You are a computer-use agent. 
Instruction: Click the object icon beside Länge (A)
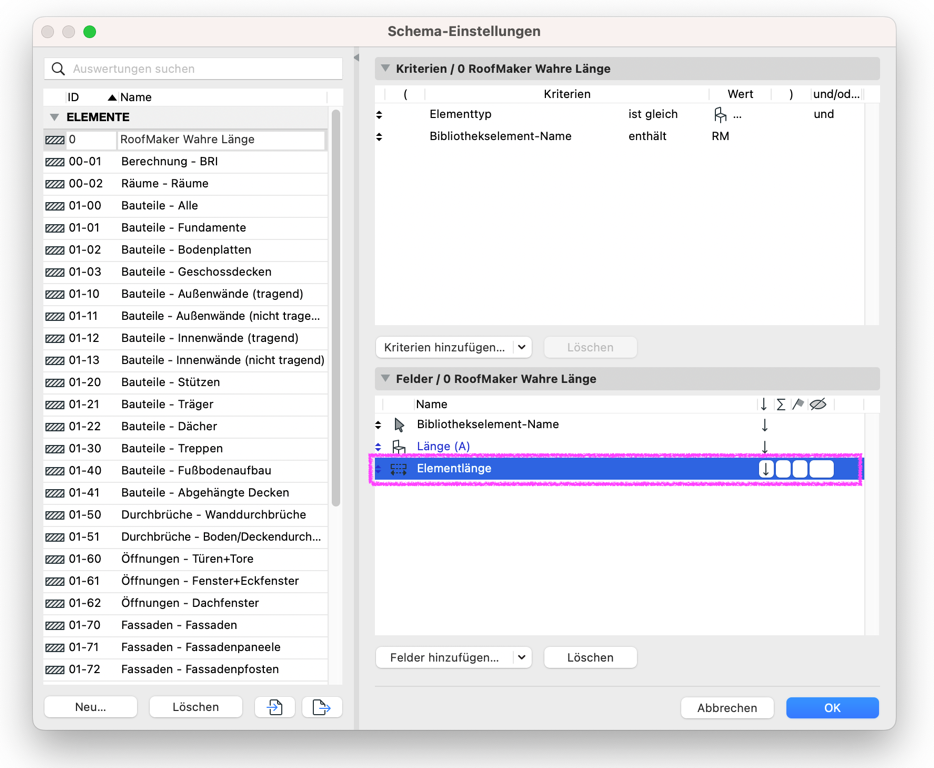(398, 447)
